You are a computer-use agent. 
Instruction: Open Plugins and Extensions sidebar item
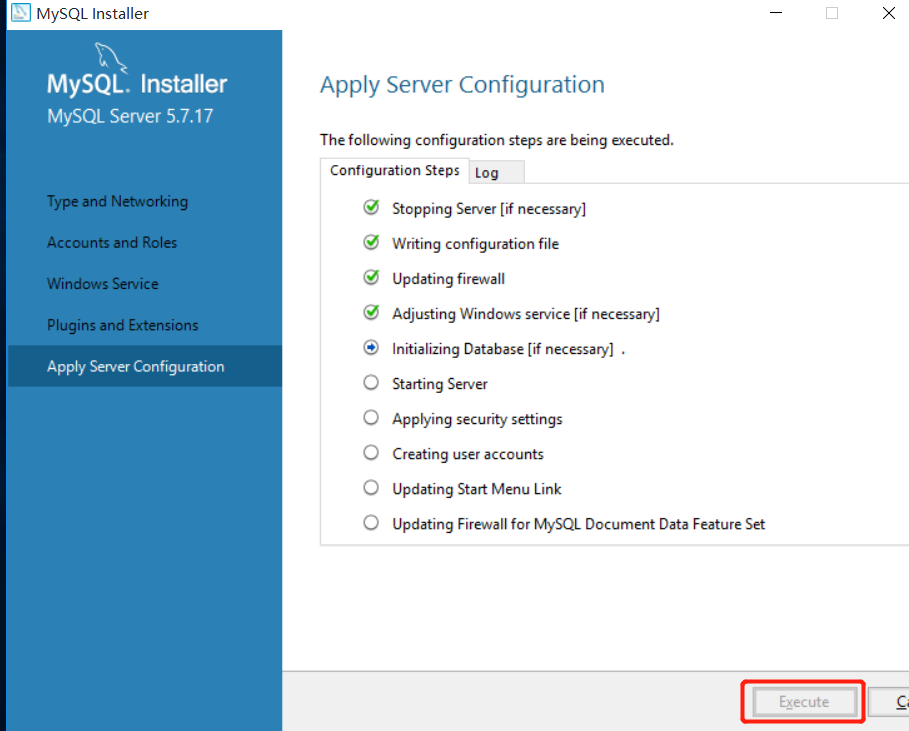tap(122, 325)
